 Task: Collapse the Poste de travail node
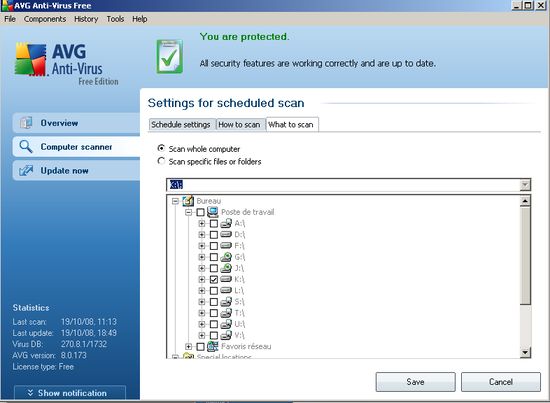[188, 212]
